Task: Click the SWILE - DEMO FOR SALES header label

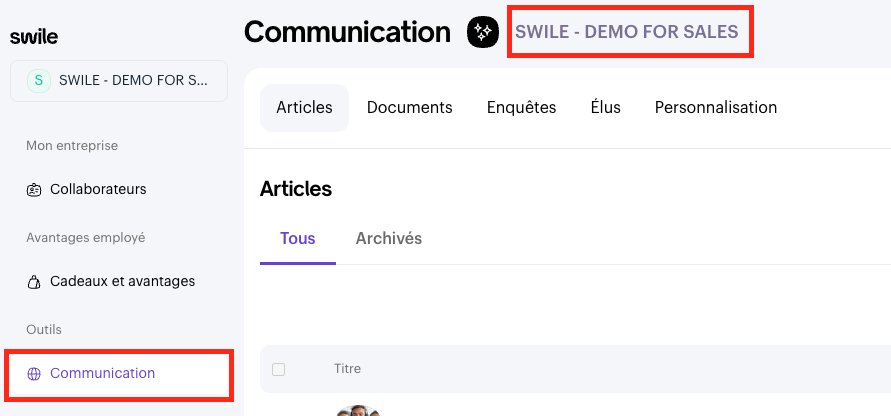Action: (x=627, y=32)
